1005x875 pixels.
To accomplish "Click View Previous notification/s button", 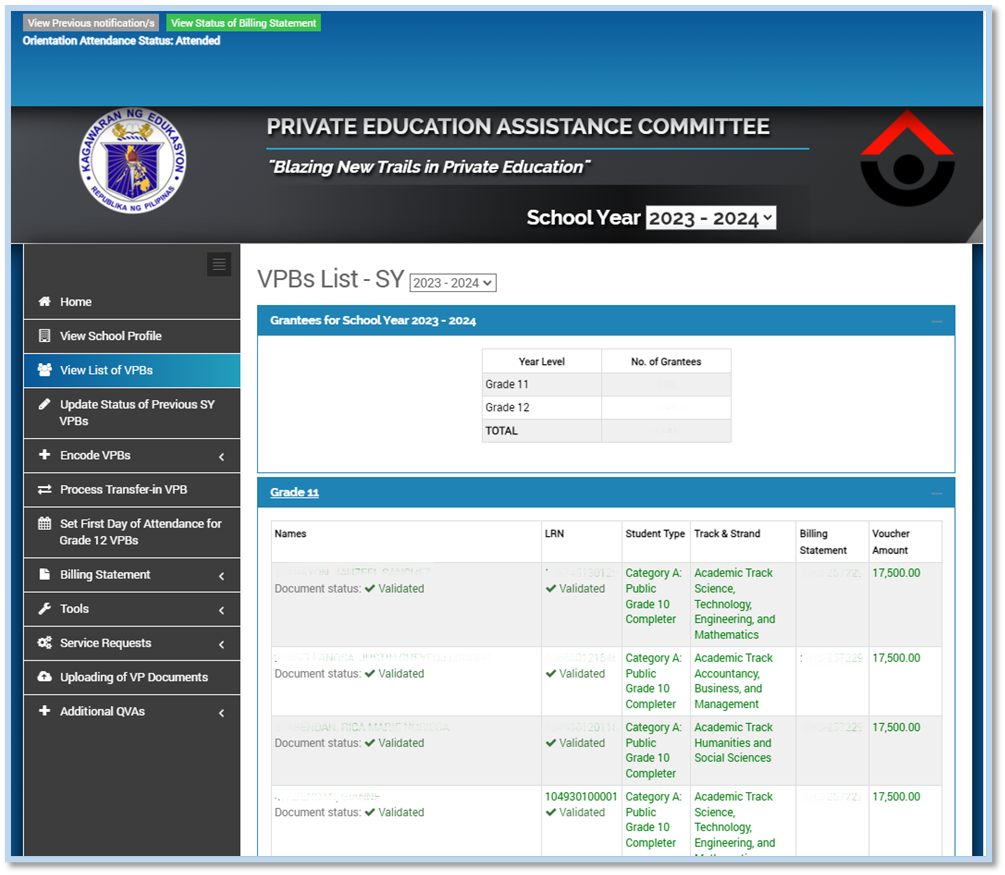I will point(91,23).
